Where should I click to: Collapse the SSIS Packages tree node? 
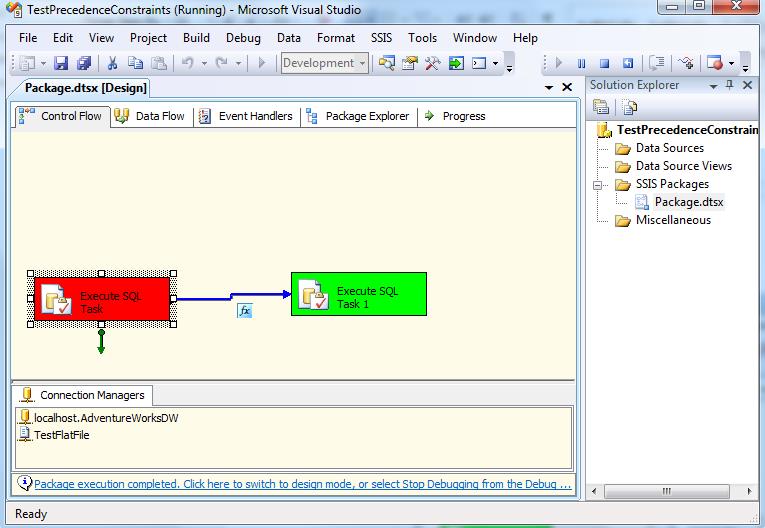click(x=599, y=184)
